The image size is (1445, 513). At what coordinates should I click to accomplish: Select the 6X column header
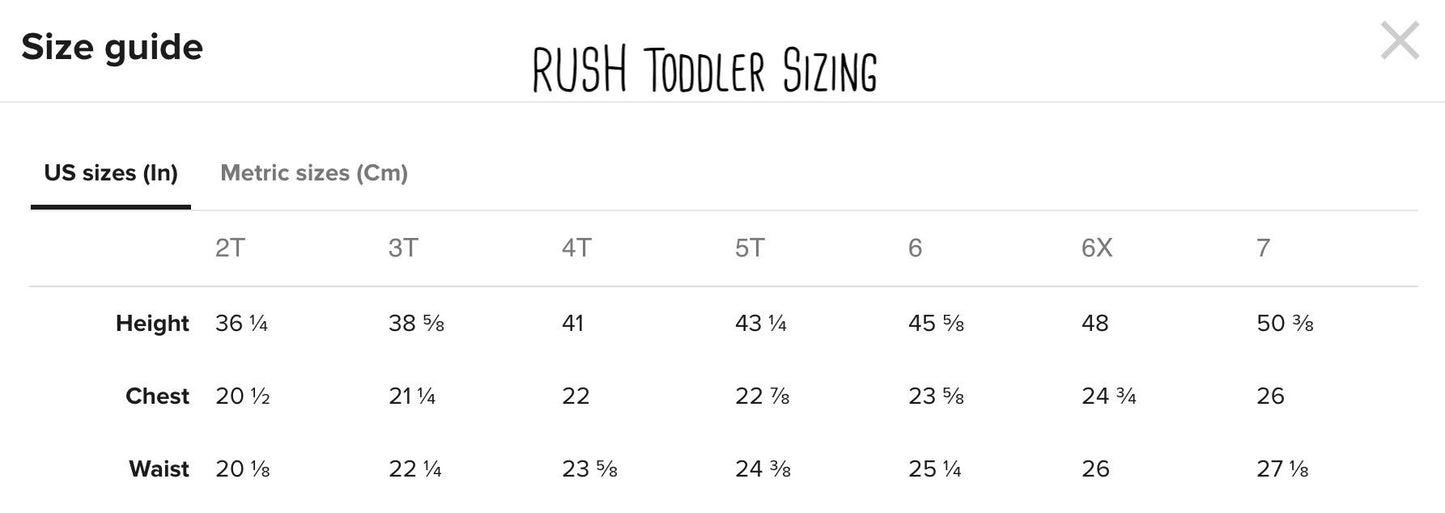(x=1097, y=248)
